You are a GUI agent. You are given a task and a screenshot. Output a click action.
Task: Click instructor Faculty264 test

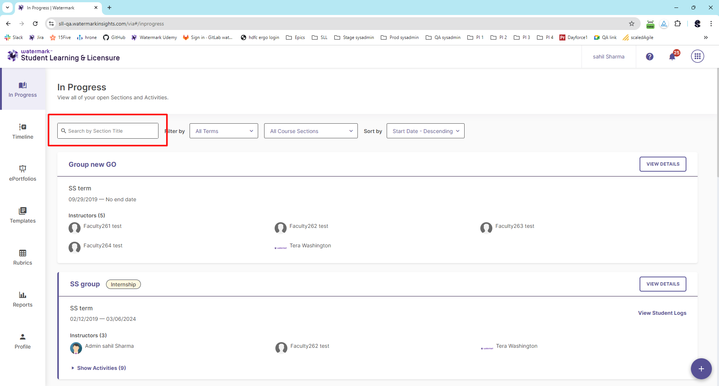click(x=95, y=247)
